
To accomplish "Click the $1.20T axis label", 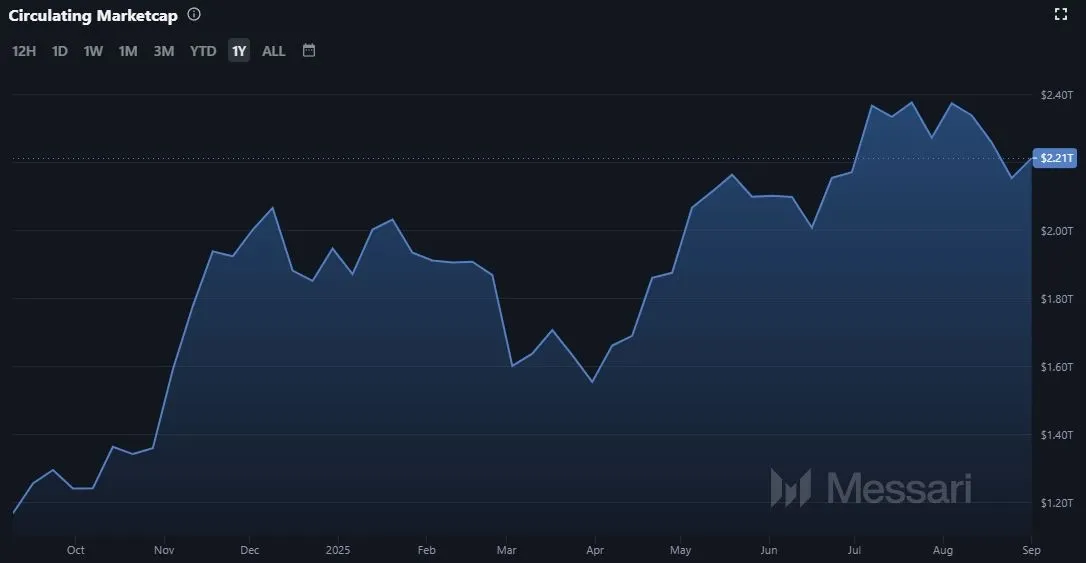I will tap(1057, 503).
